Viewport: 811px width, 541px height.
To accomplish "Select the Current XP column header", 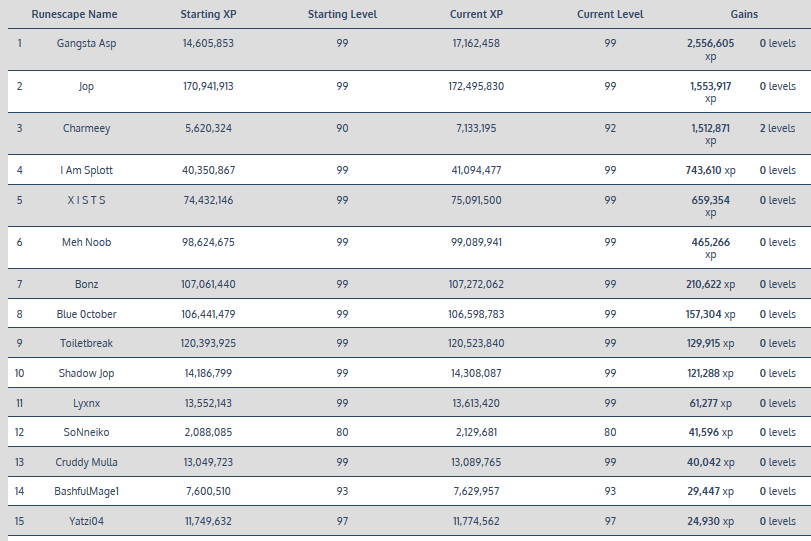I will (x=476, y=15).
